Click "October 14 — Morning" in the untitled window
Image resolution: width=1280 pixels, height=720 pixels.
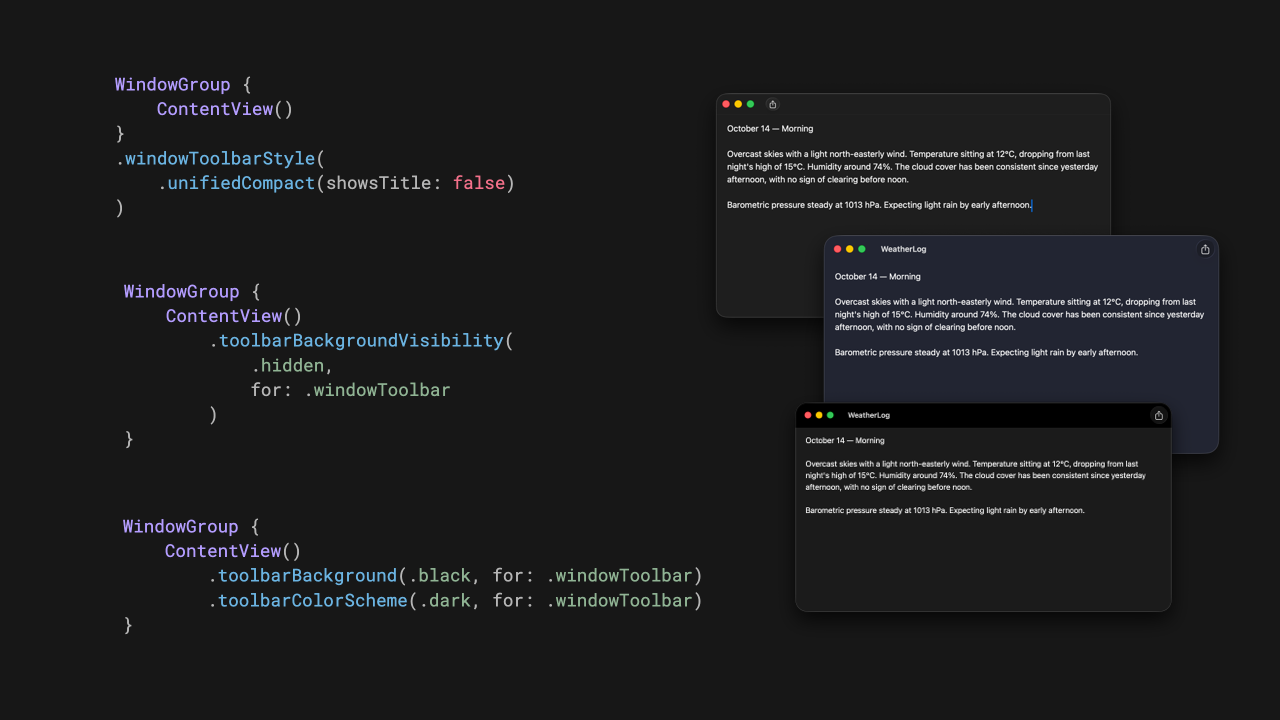770,129
